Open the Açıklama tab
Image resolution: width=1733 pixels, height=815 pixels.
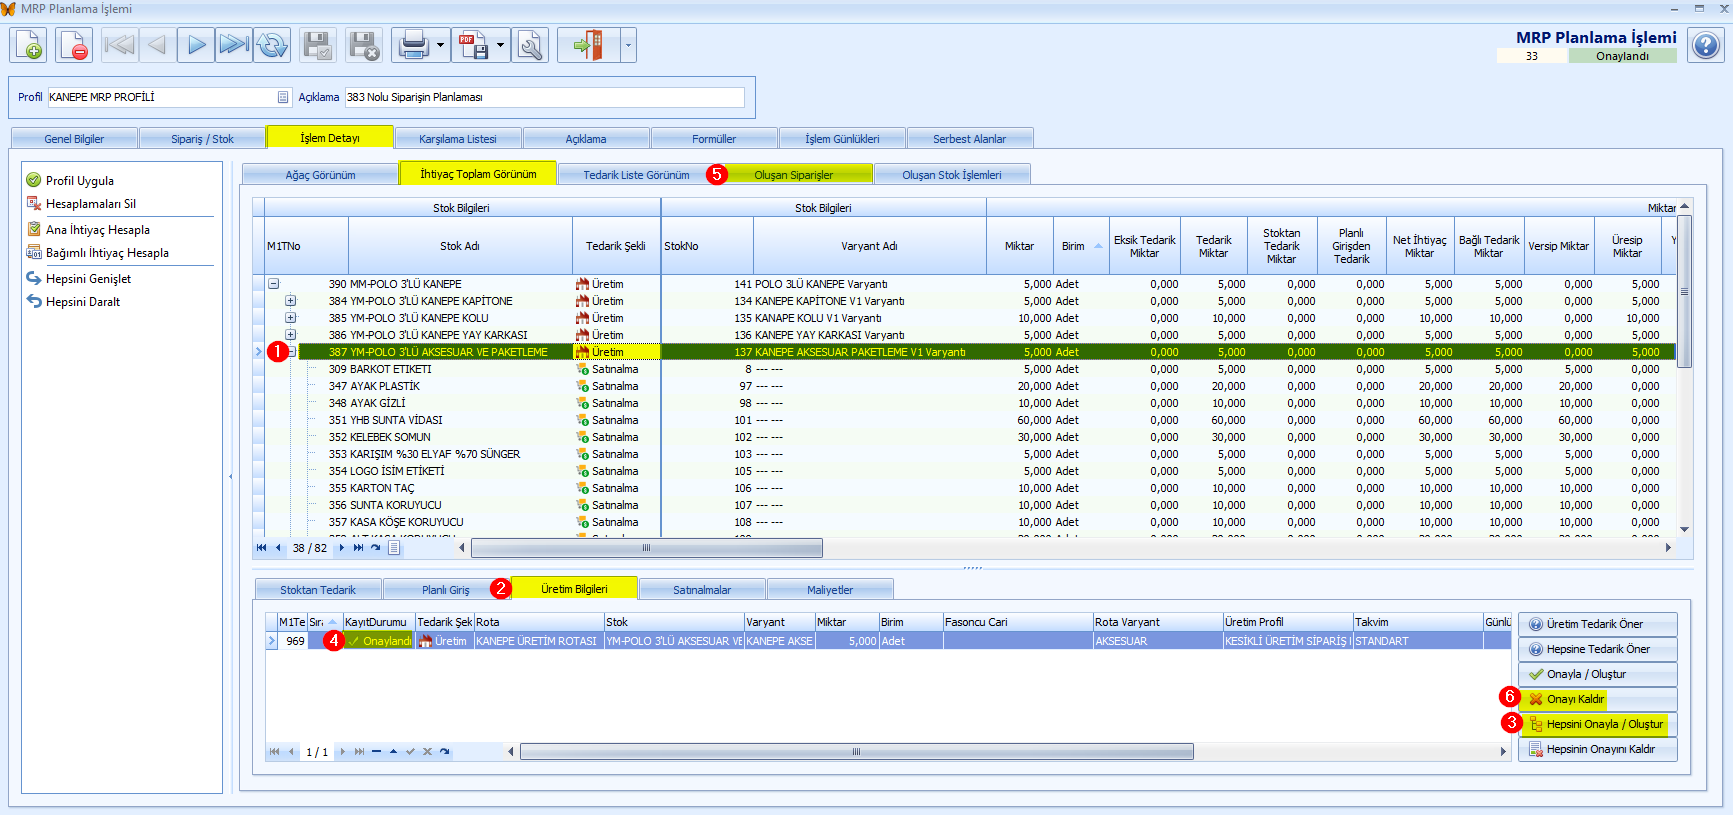click(585, 139)
